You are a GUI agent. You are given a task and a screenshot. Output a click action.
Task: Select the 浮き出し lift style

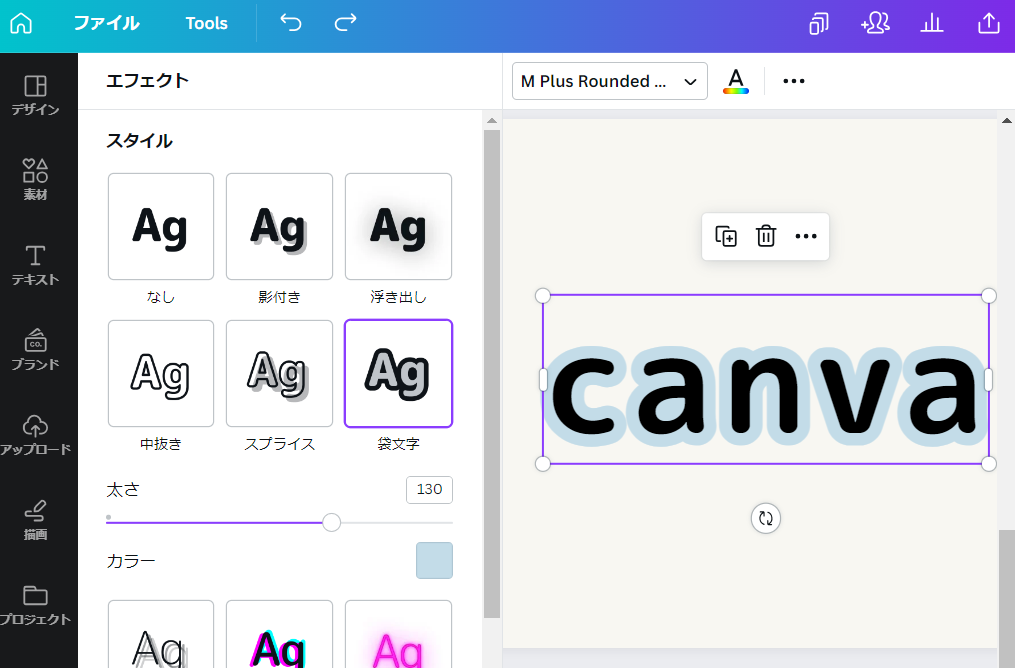pos(398,227)
